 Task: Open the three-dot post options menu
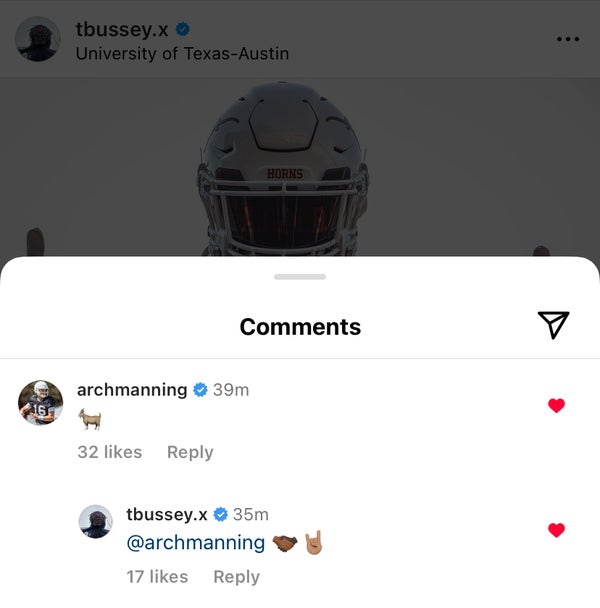[567, 39]
